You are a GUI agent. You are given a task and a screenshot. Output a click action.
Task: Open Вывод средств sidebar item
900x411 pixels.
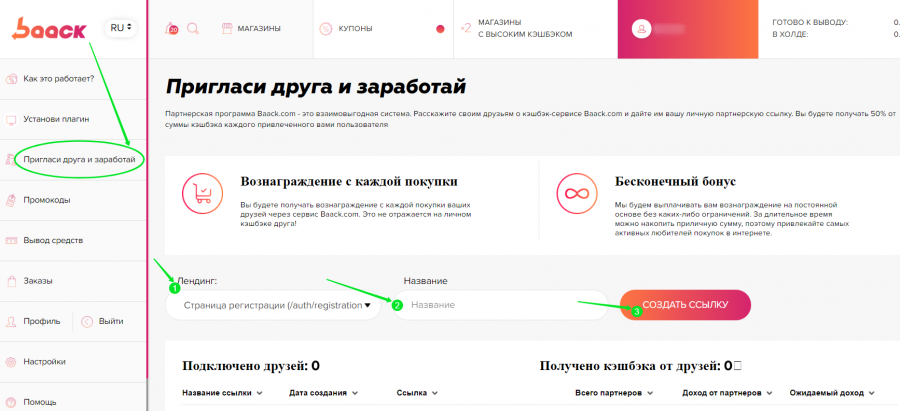(53, 241)
